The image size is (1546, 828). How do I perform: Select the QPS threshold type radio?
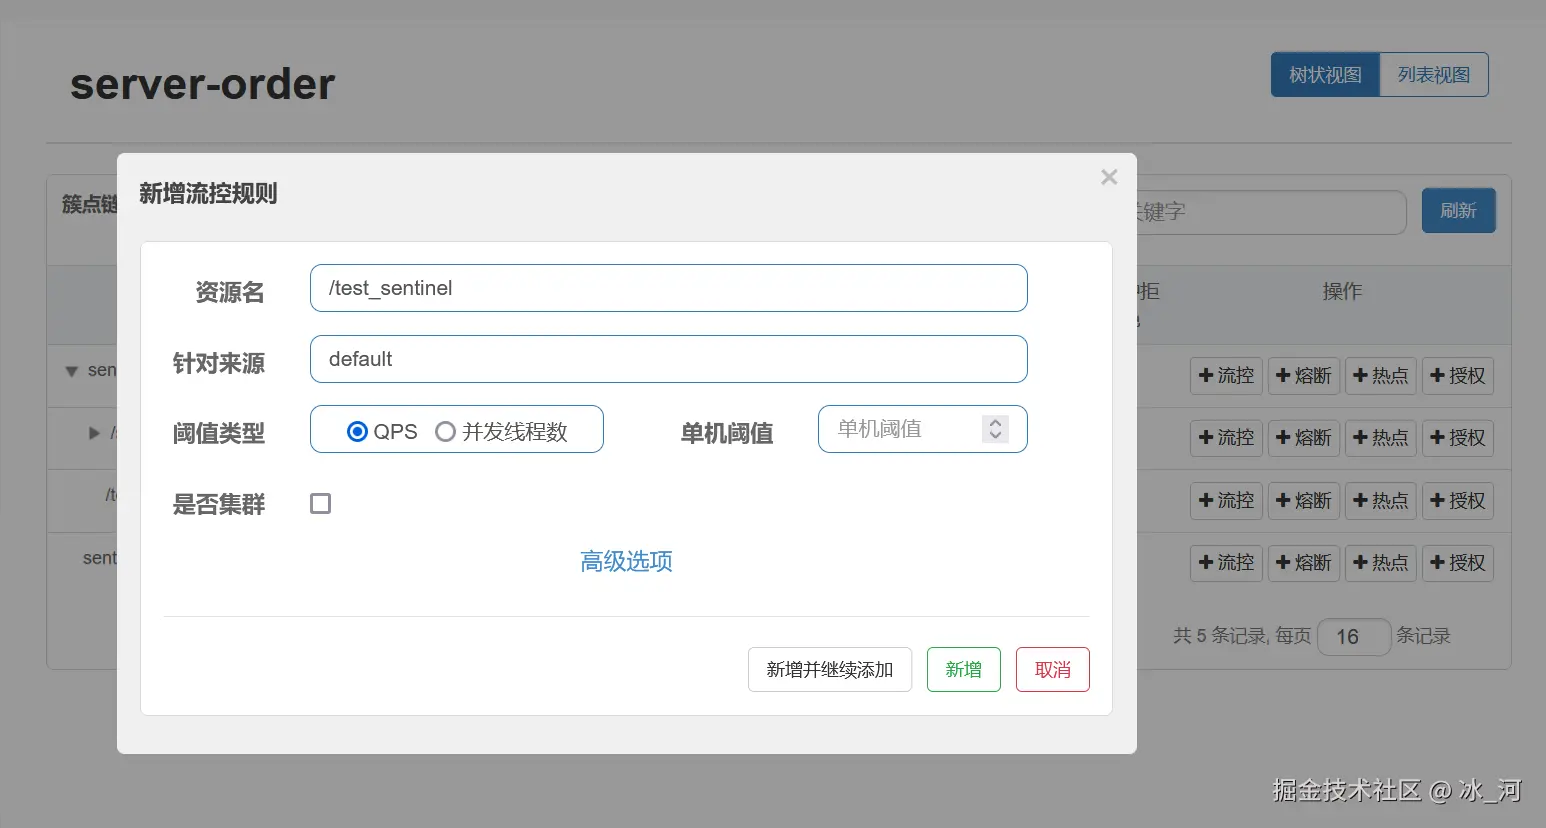pyautogui.click(x=357, y=431)
